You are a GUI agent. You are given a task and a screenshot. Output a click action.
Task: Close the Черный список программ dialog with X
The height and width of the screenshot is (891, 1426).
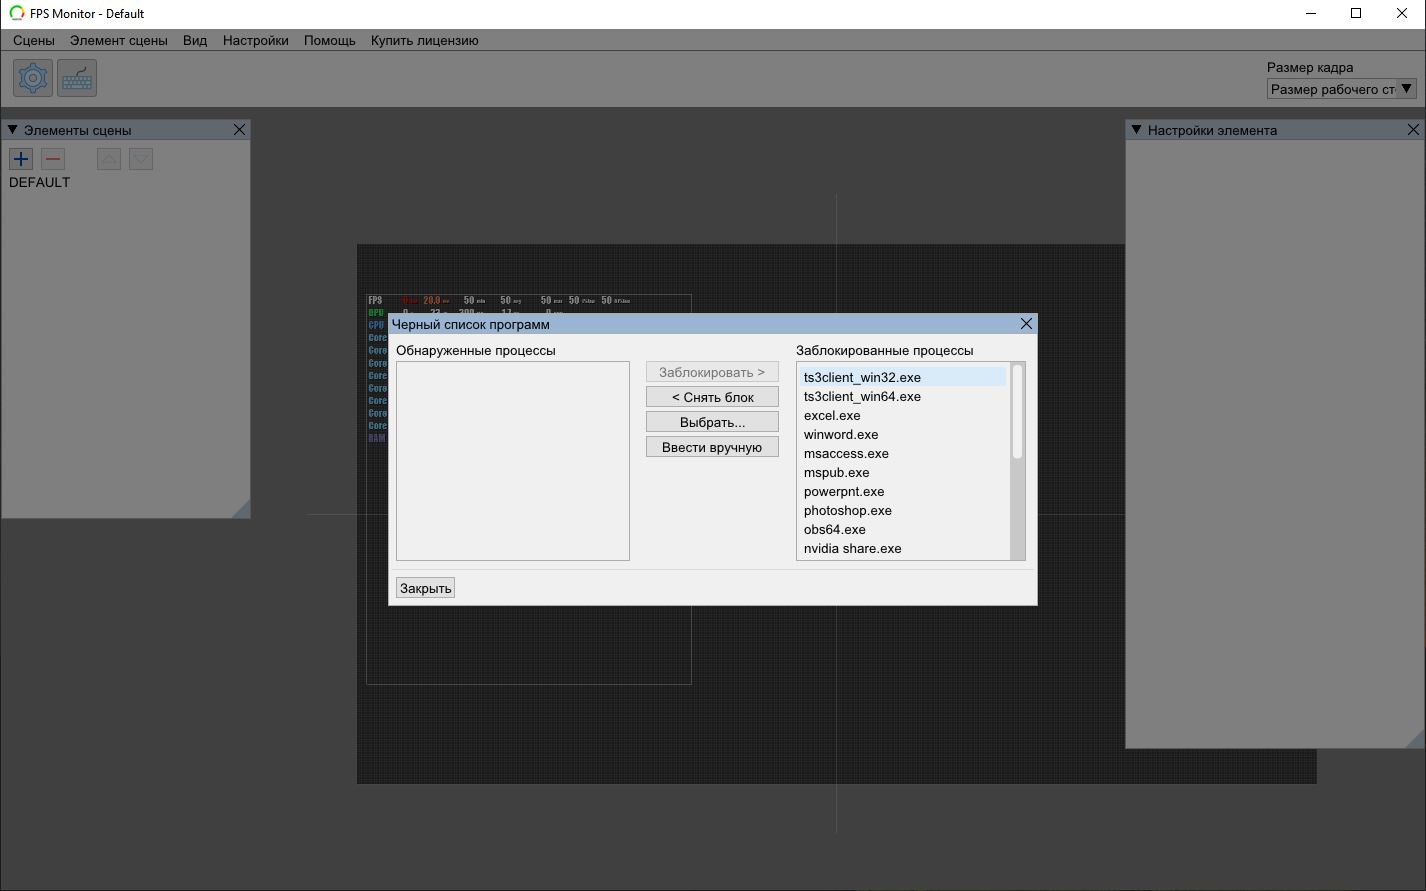pyautogui.click(x=1026, y=324)
